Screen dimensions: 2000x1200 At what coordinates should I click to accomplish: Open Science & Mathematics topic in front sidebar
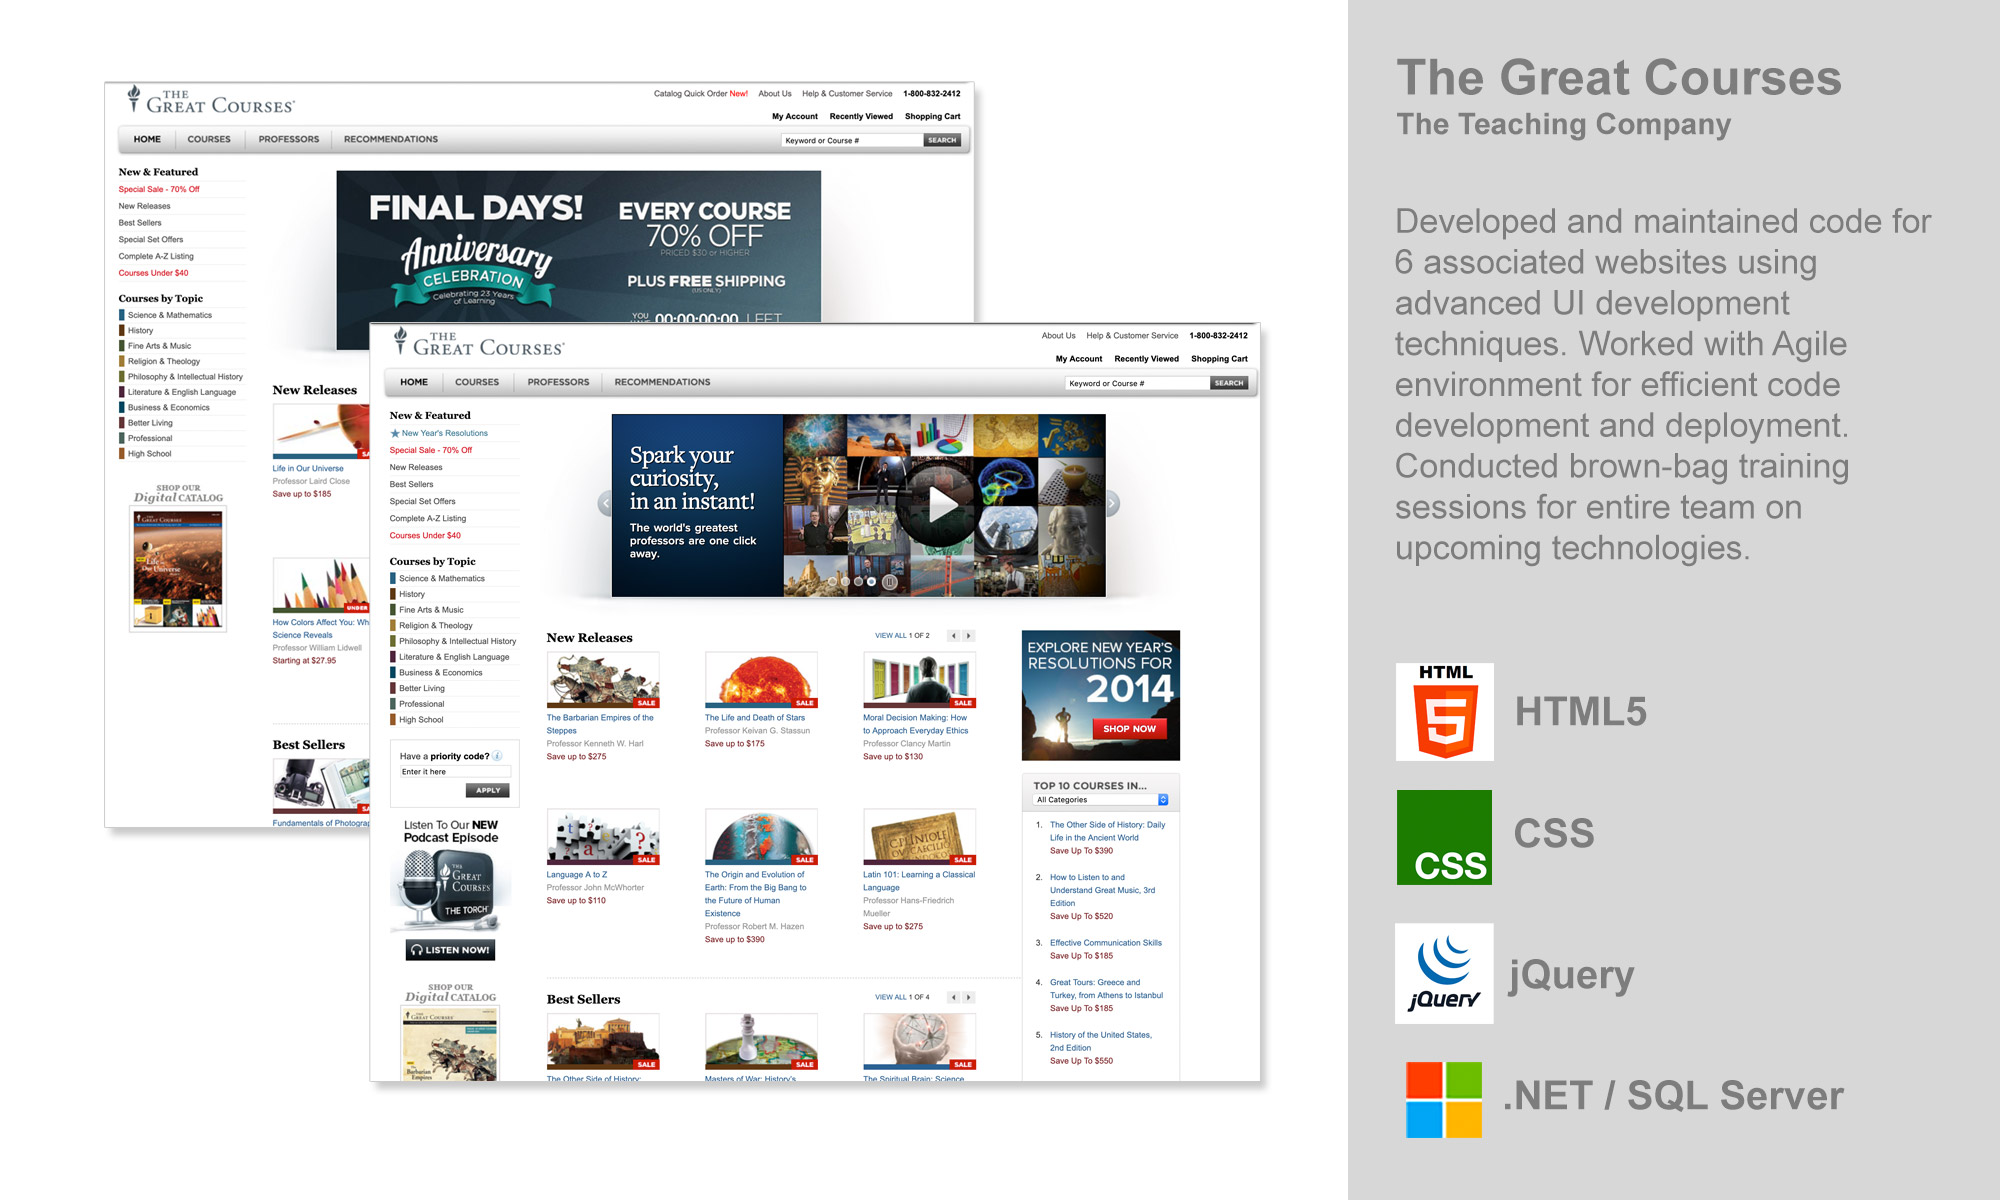[x=442, y=578]
